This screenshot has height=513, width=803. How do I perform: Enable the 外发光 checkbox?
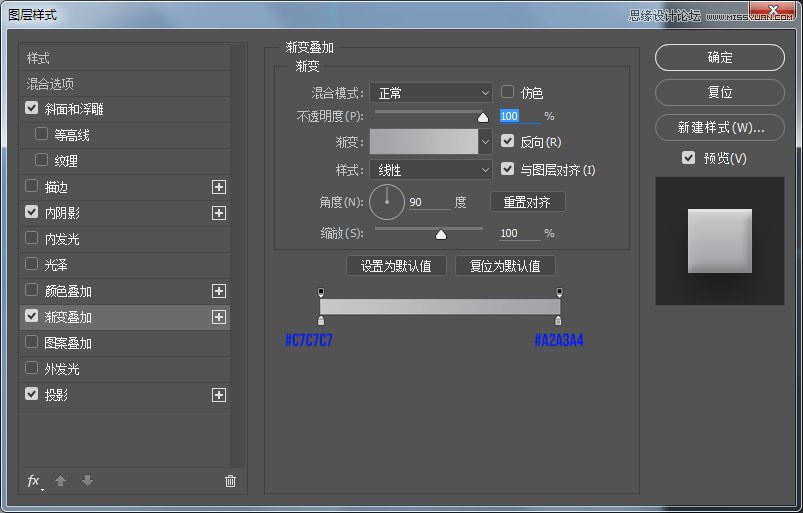tap(31, 368)
